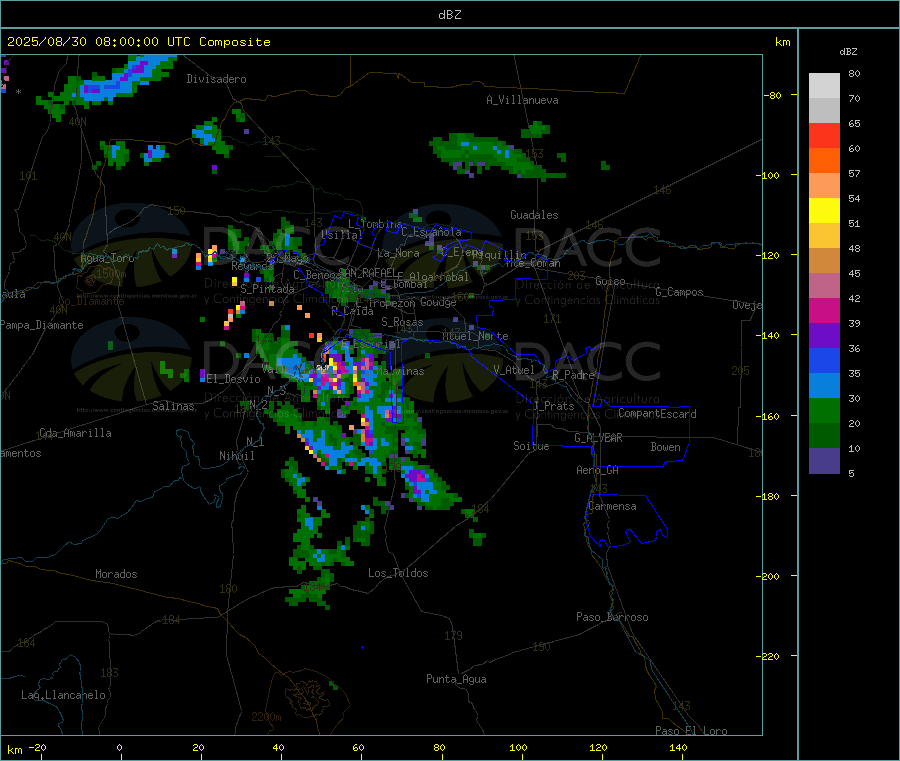Click the Punta_Agua label
This screenshot has height=761, width=900.
[456, 679]
